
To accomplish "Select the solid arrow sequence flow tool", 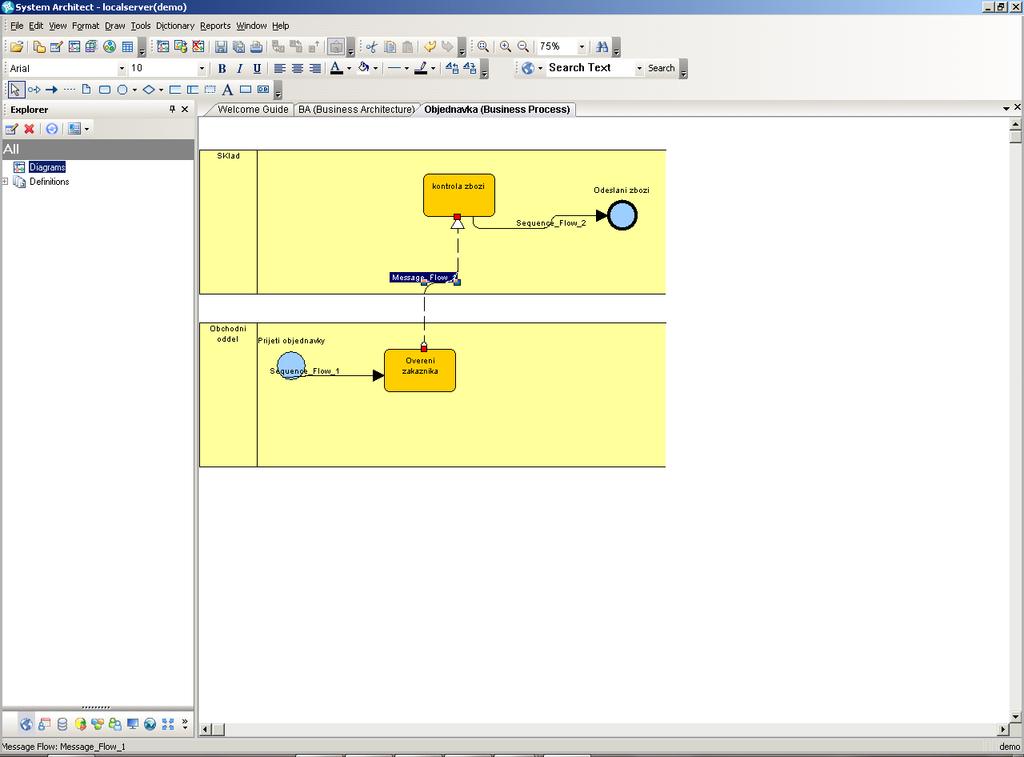I will click(52, 89).
